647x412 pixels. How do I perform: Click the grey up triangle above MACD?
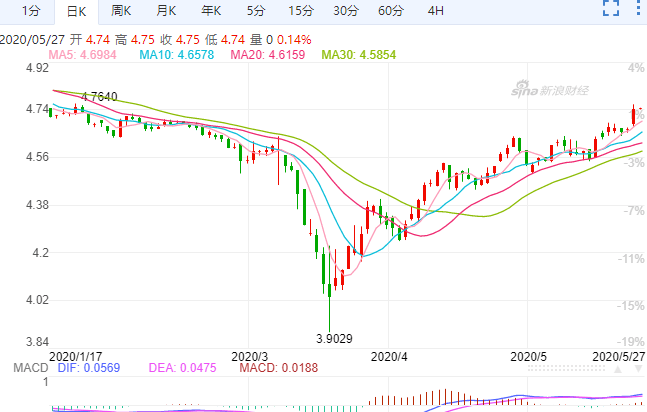coord(618,369)
